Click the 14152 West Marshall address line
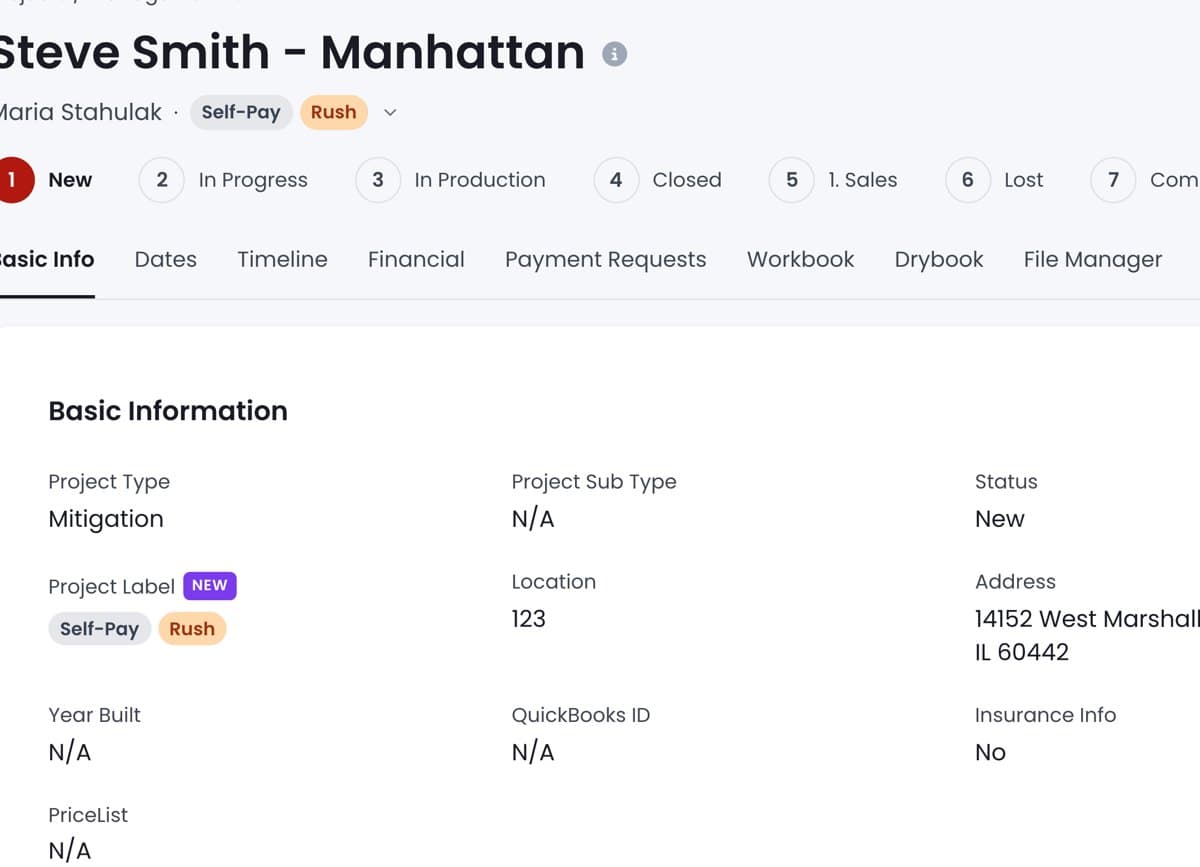The height and width of the screenshot is (867, 1200). pyautogui.click(x=1087, y=619)
